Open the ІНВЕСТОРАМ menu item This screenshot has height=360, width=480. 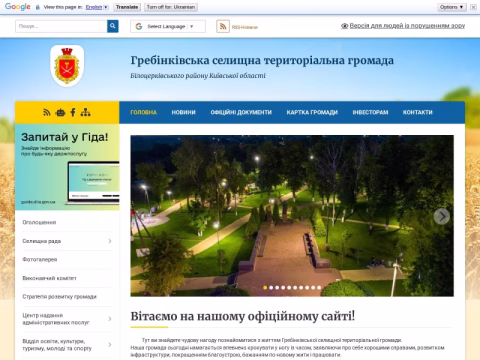pos(370,112)
